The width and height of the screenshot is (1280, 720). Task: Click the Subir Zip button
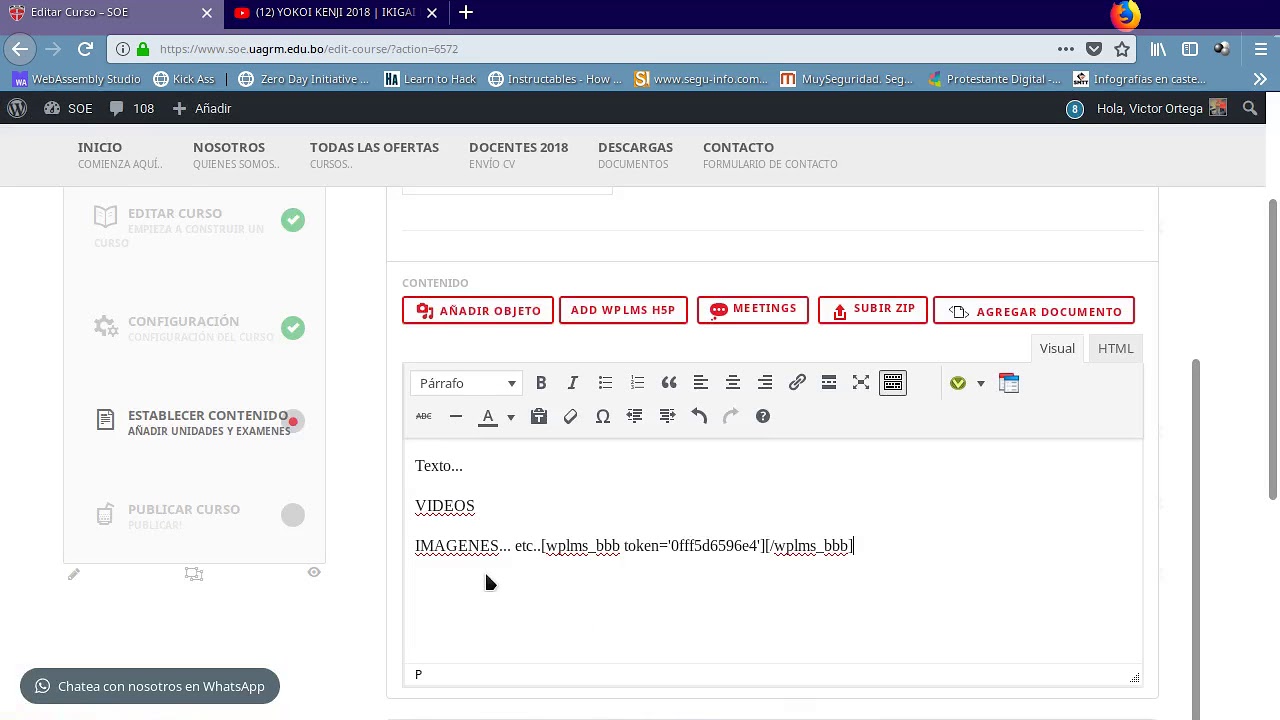[x=873, y=310]
